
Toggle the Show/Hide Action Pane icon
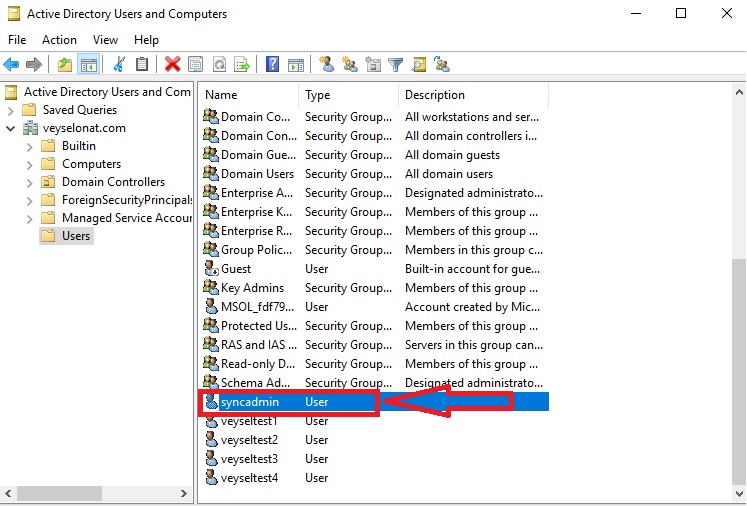tap(296, 64)
